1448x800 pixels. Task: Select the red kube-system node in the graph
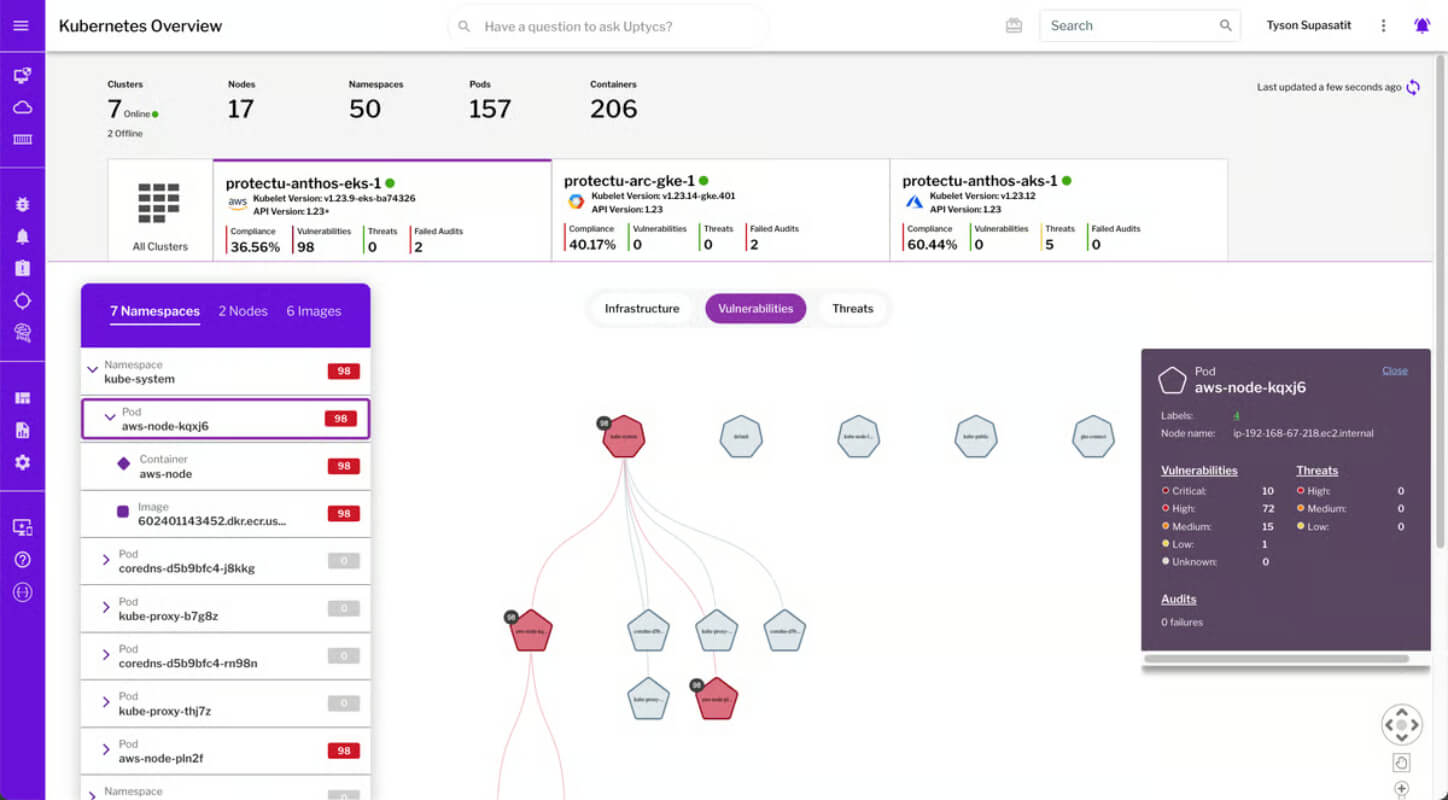(x=624, y=437)
